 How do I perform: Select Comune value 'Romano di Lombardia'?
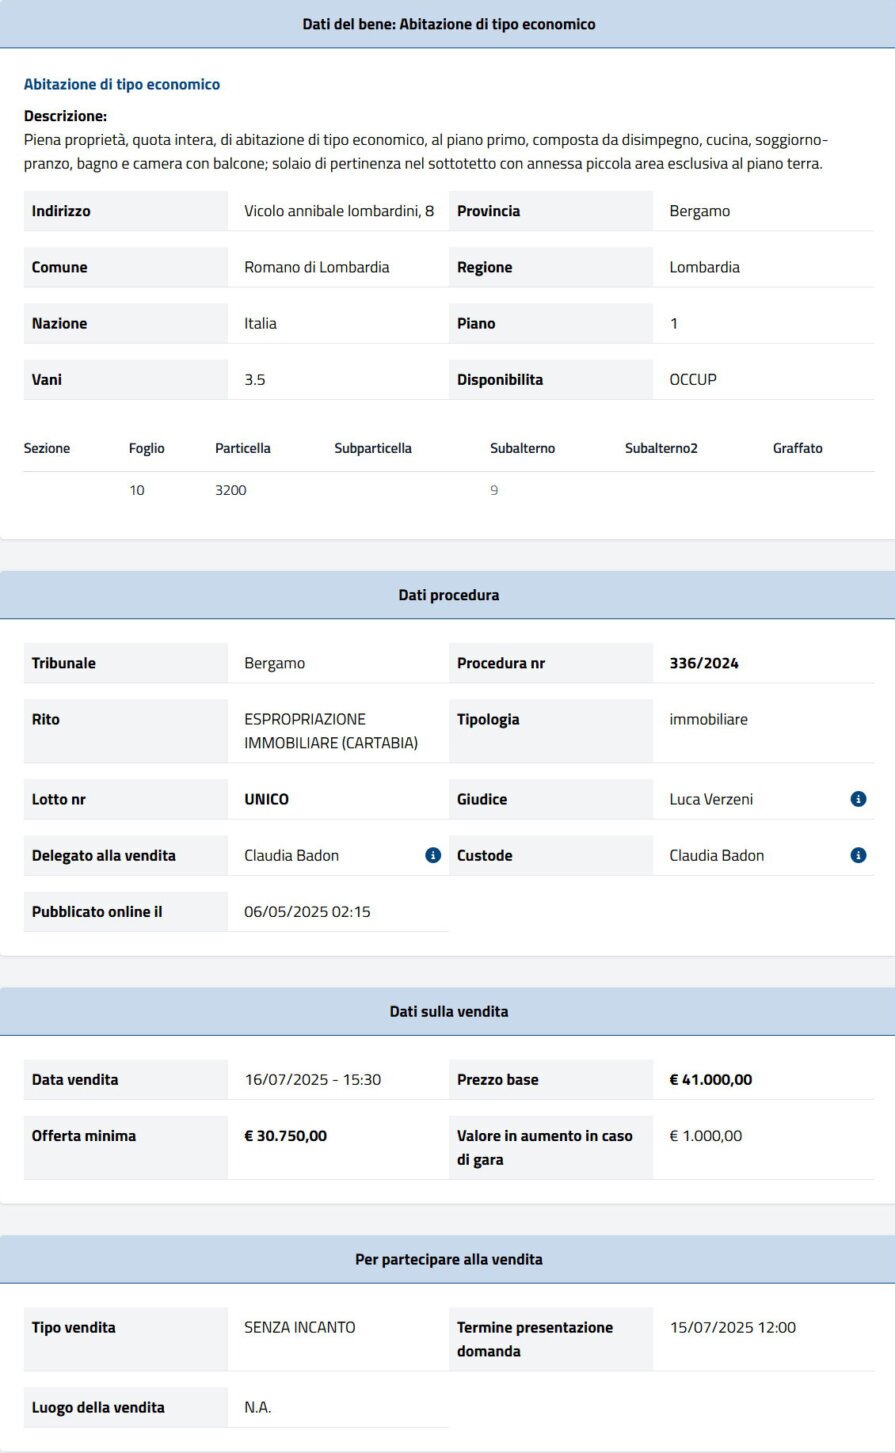click(317, 267)
